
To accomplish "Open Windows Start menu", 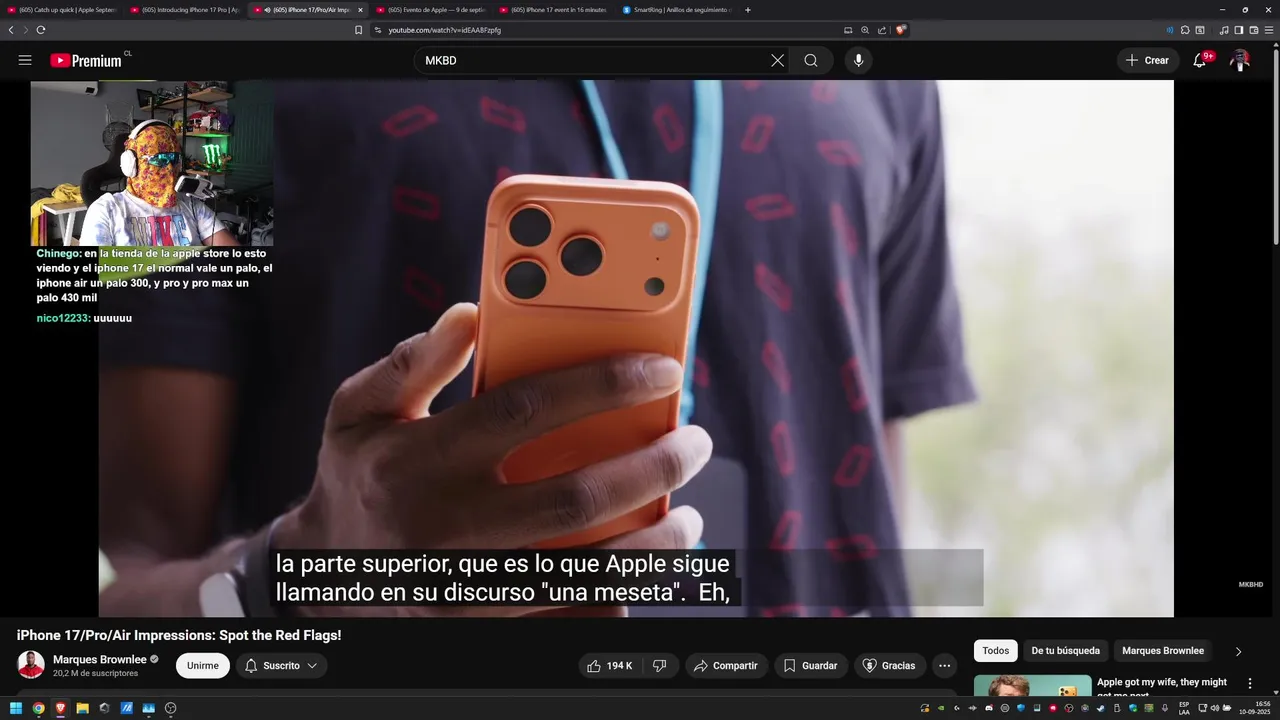I will click(x=16, y=708).
